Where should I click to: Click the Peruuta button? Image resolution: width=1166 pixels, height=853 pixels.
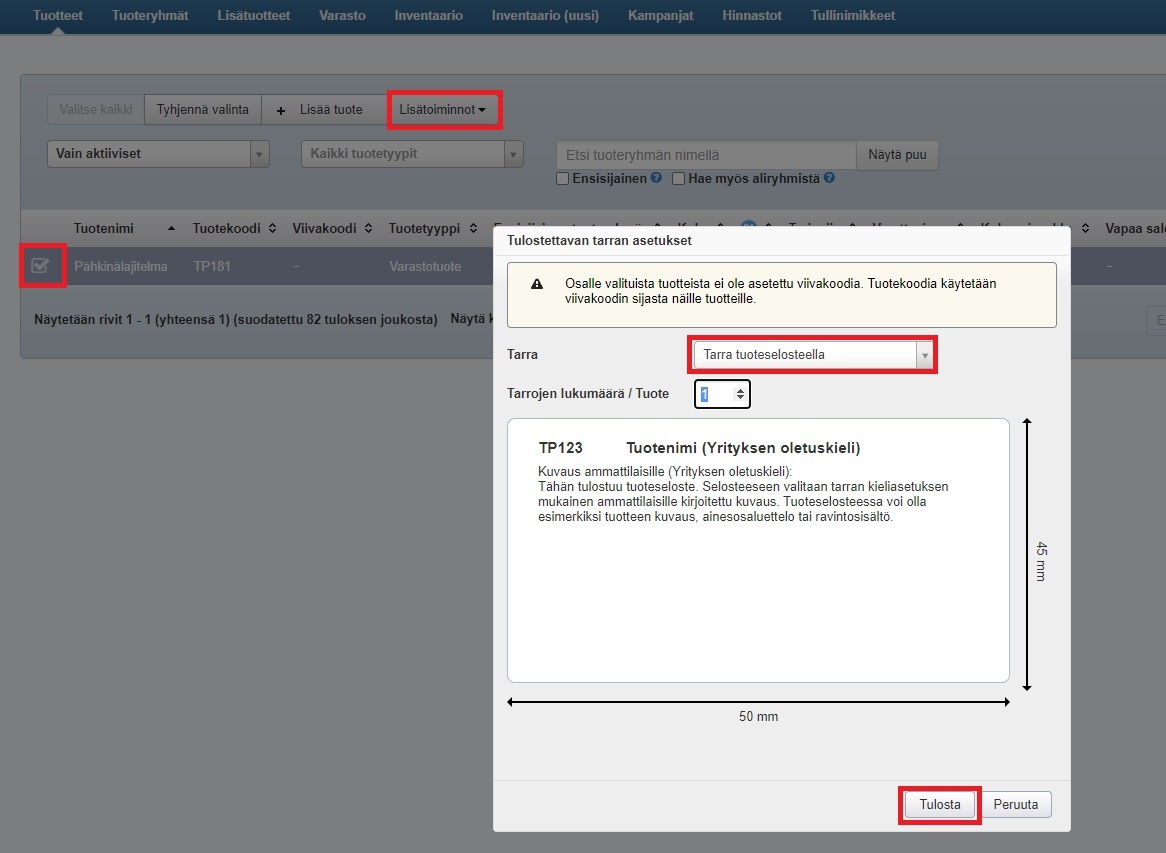(1016, 805)
